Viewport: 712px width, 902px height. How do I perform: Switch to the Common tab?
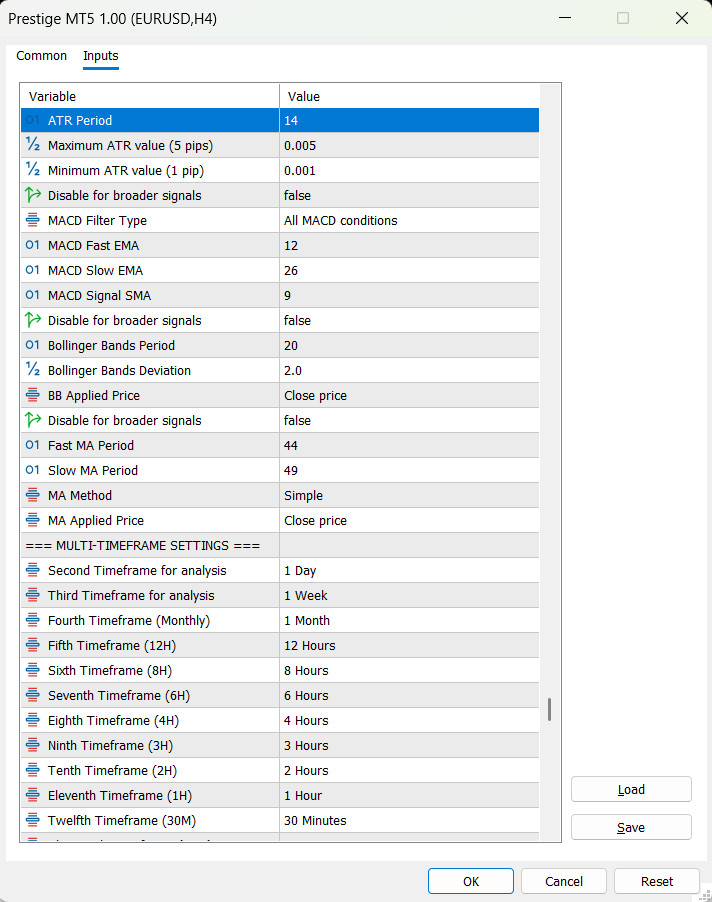tap(41, 56)
